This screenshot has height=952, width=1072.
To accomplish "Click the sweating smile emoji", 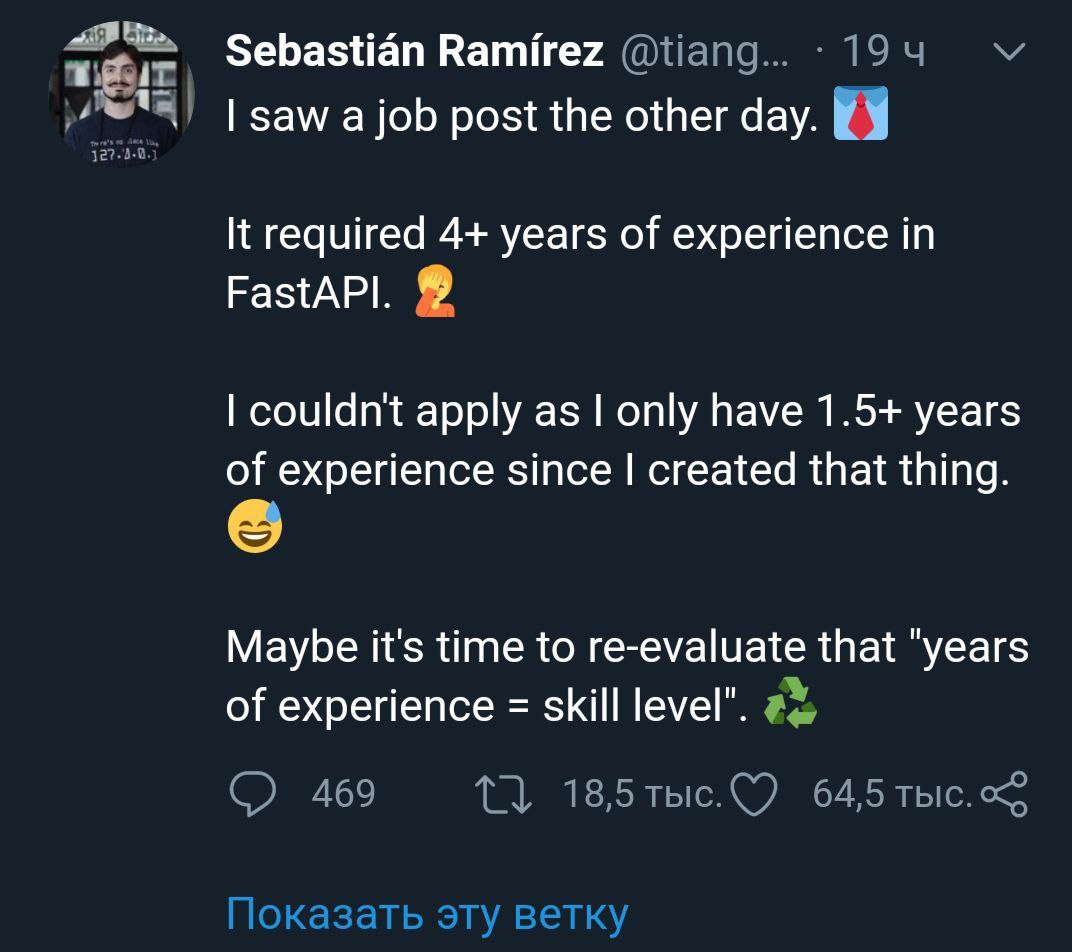I will 255,529.
